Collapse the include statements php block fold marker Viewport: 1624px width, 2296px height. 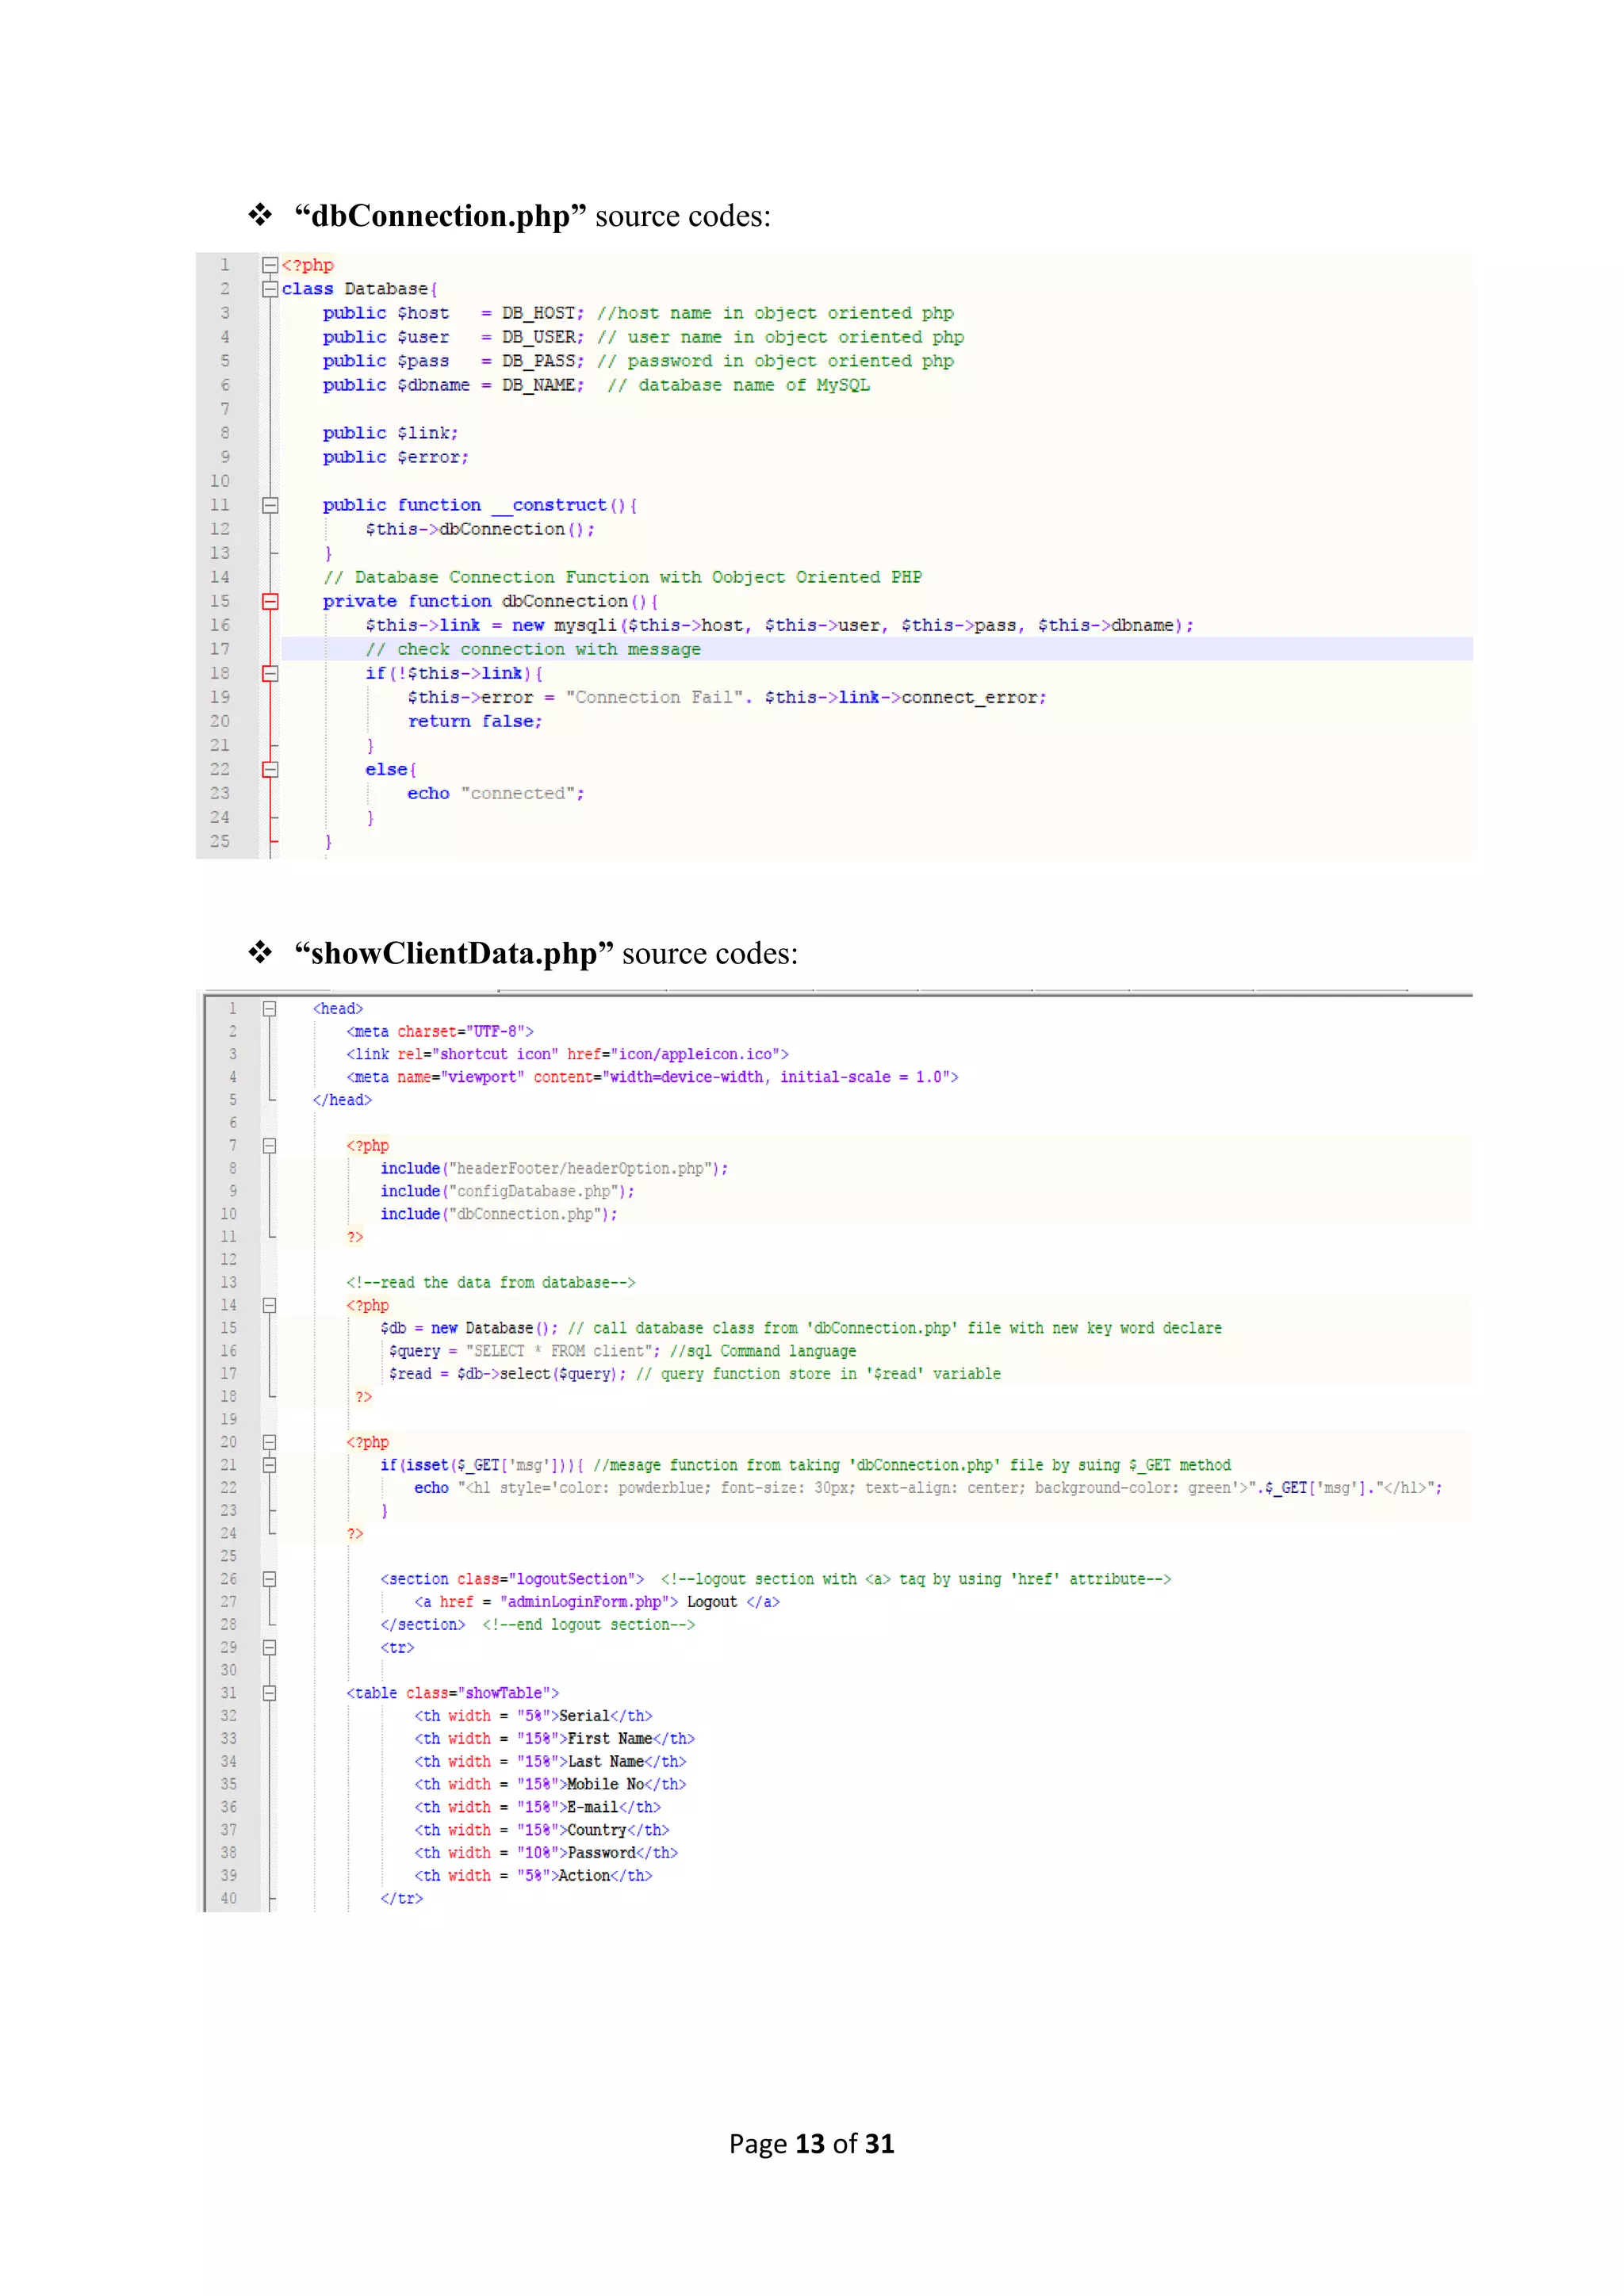(x=269, y=1146)
